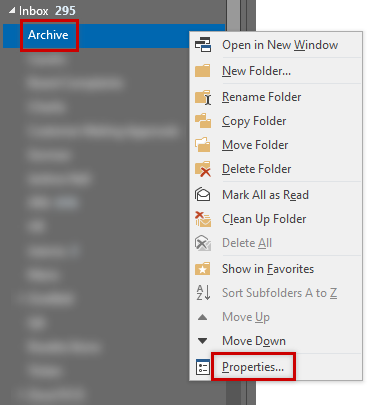This screenshot has height=405, width=383.
Task: Click the Copy Folder icon
Action: 203,121
